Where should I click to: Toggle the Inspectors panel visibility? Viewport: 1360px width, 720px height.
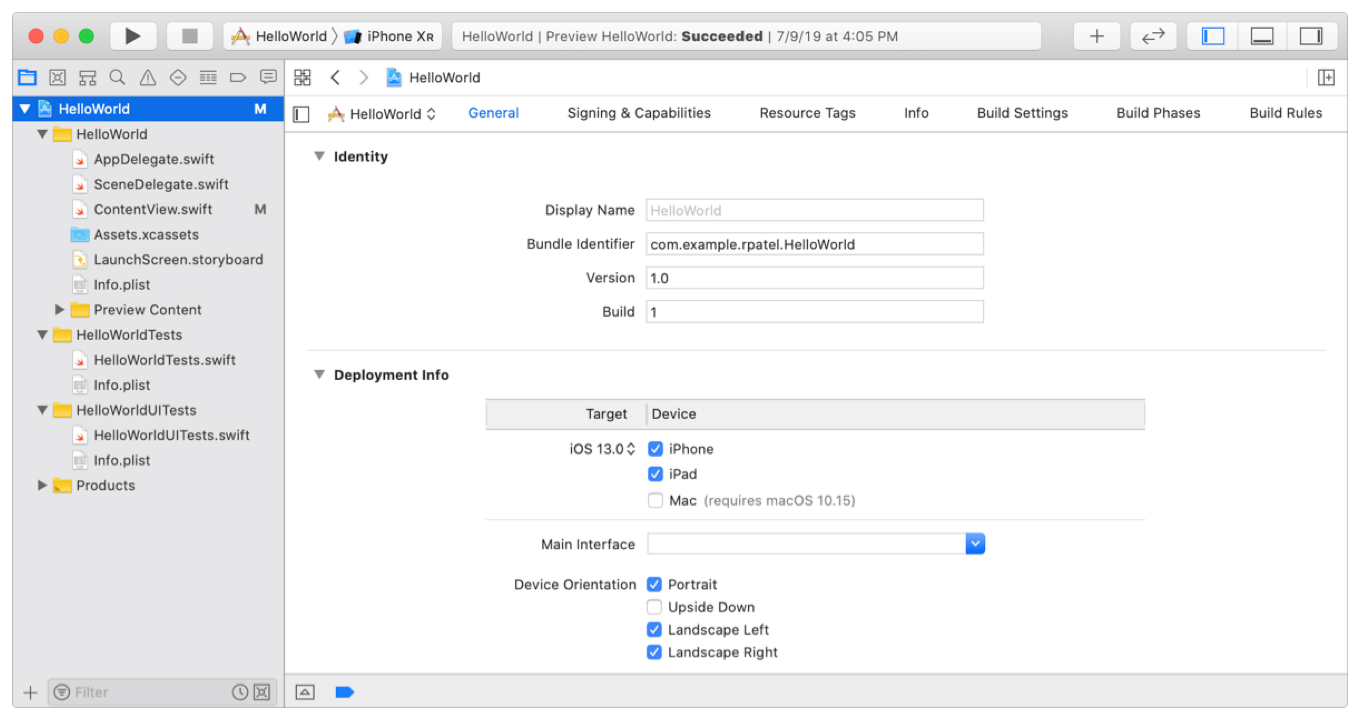[x=1311, y=36]
